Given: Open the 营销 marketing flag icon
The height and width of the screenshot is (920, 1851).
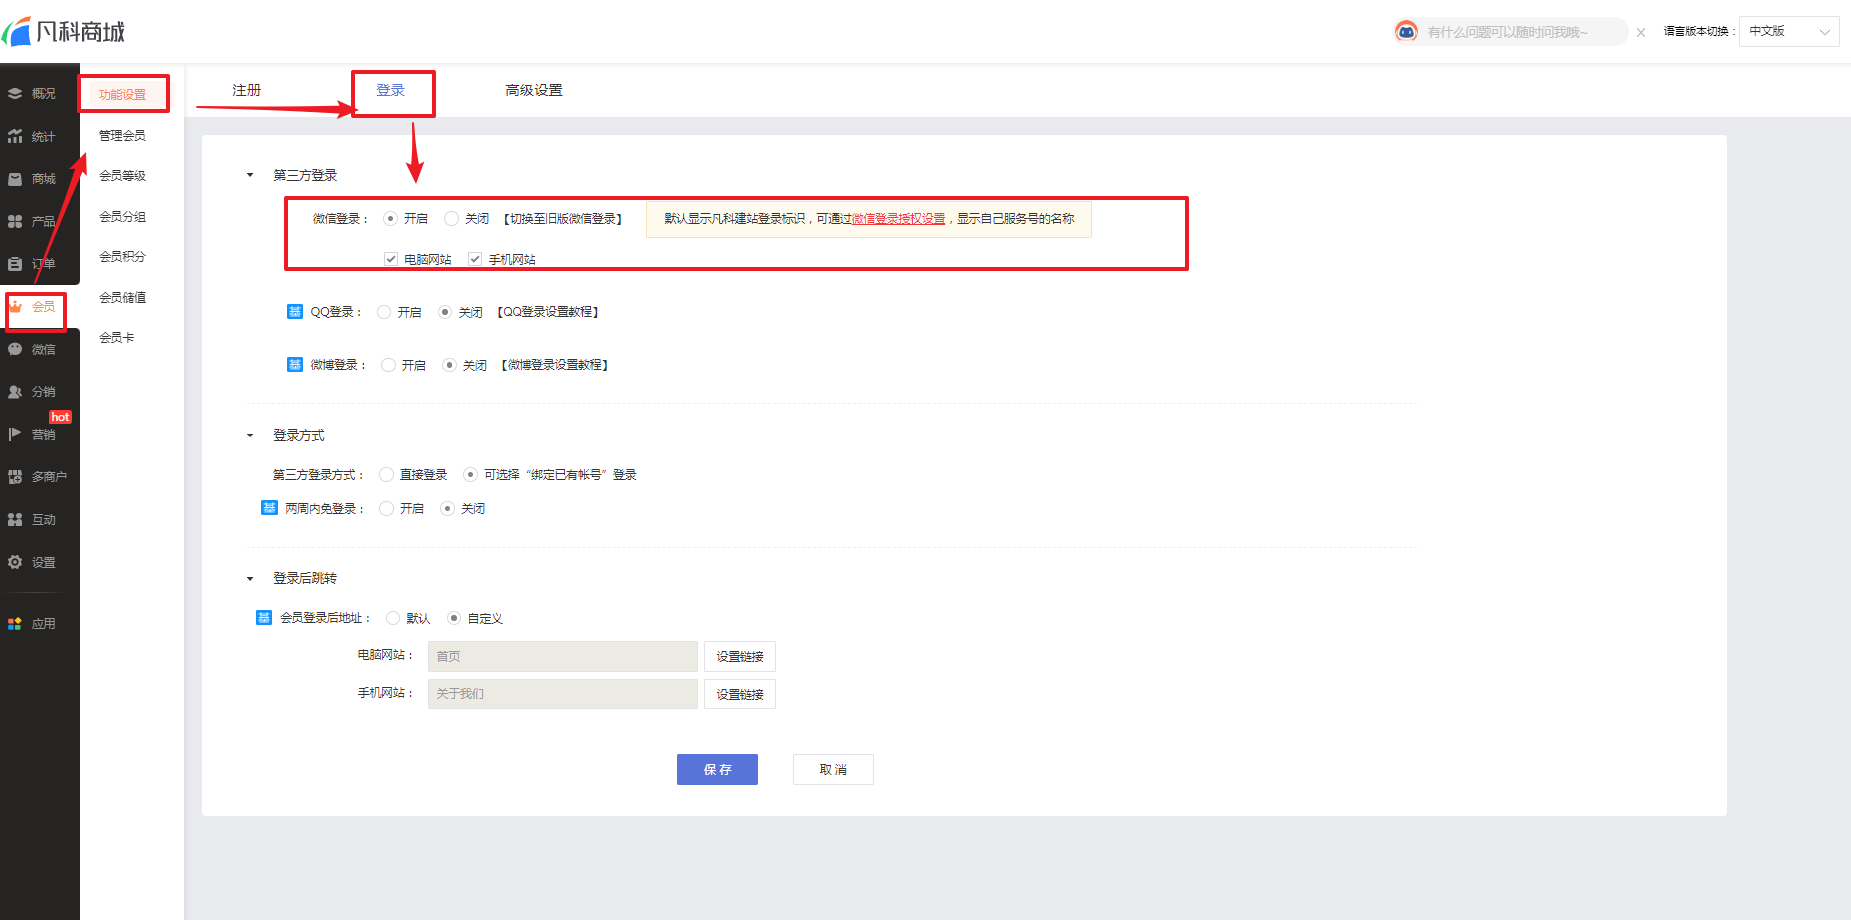Looking at the screenshot, I should click(15, 434).
